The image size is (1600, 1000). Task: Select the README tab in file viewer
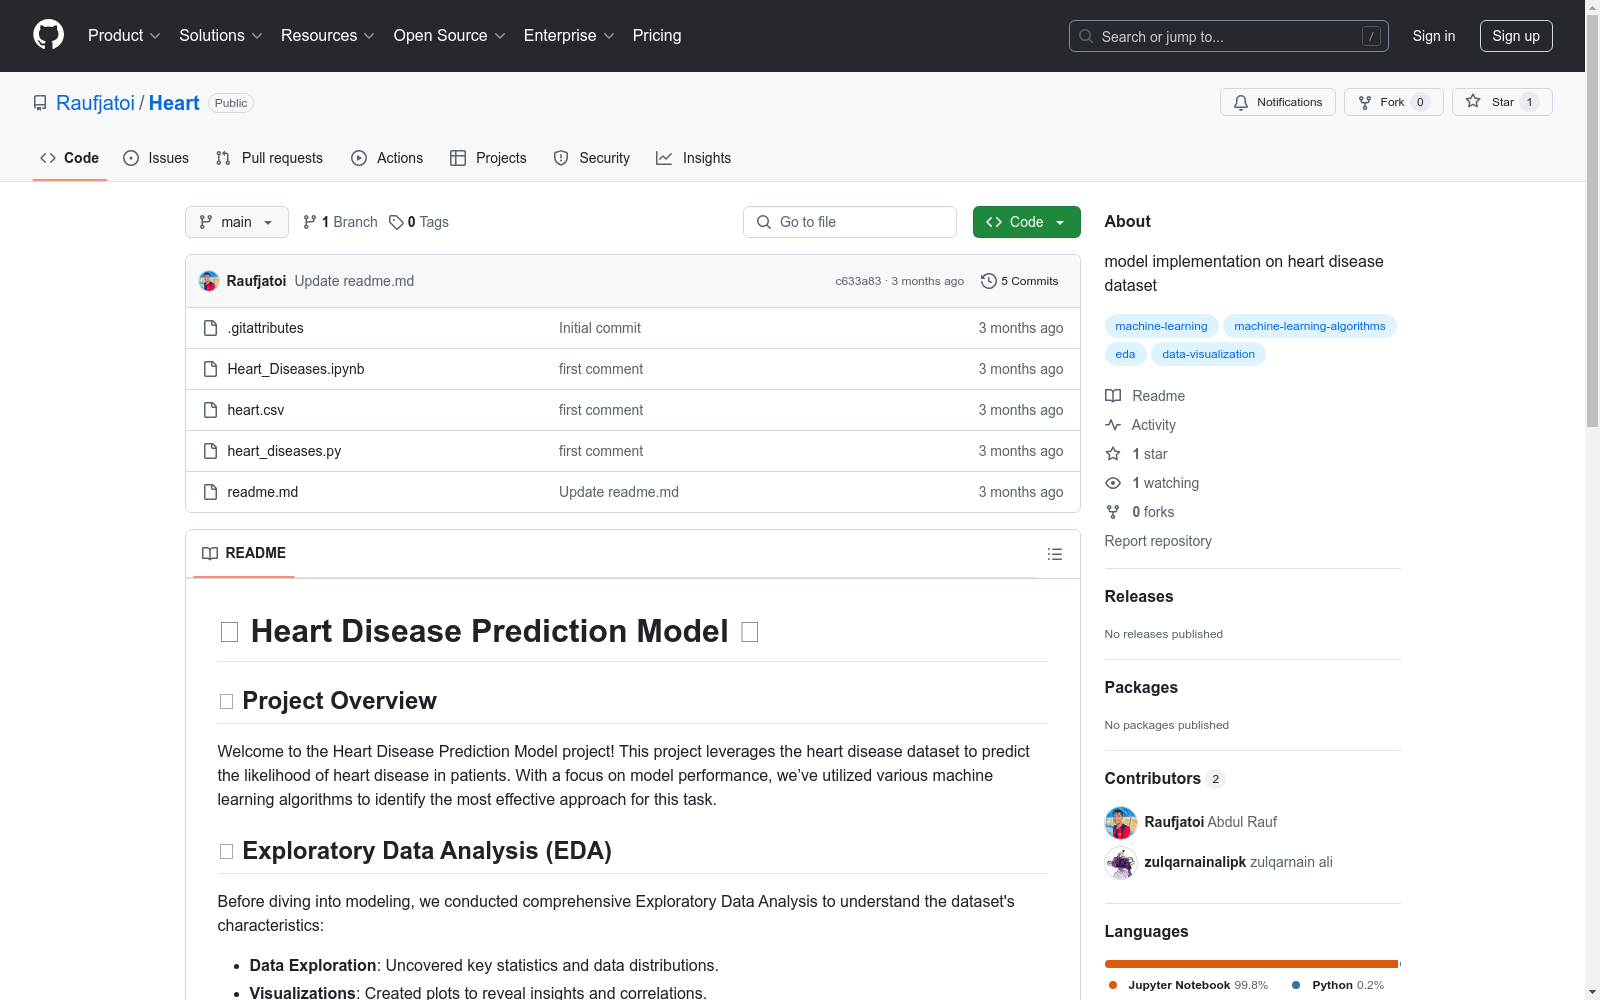point(244,553)
